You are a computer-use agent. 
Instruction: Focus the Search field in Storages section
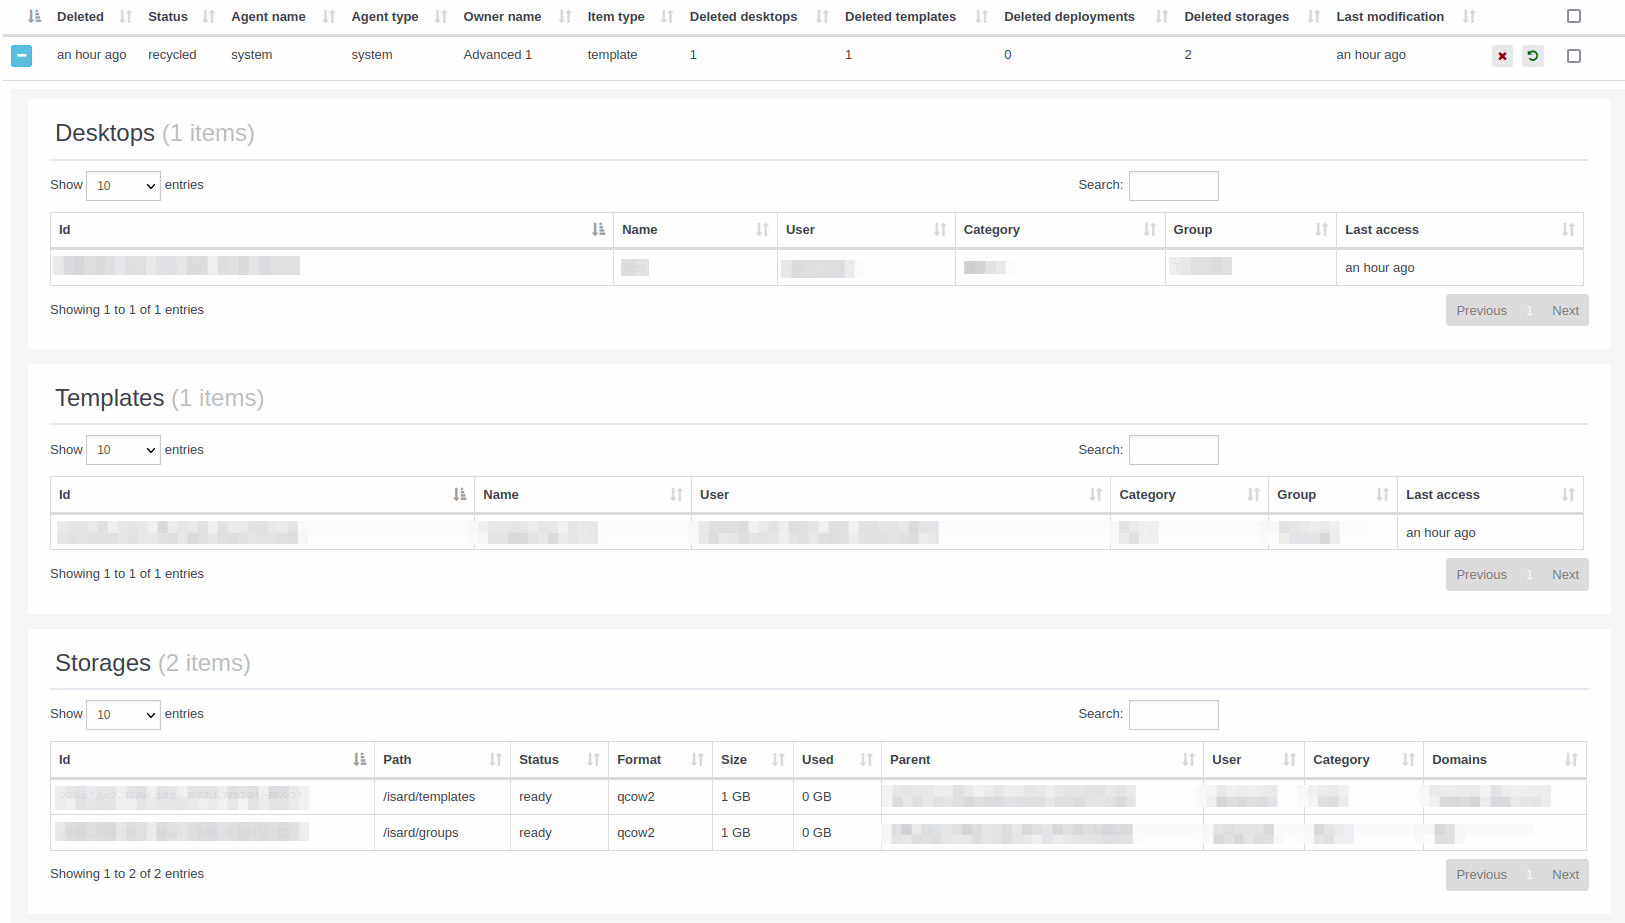tap(1173, 715)
